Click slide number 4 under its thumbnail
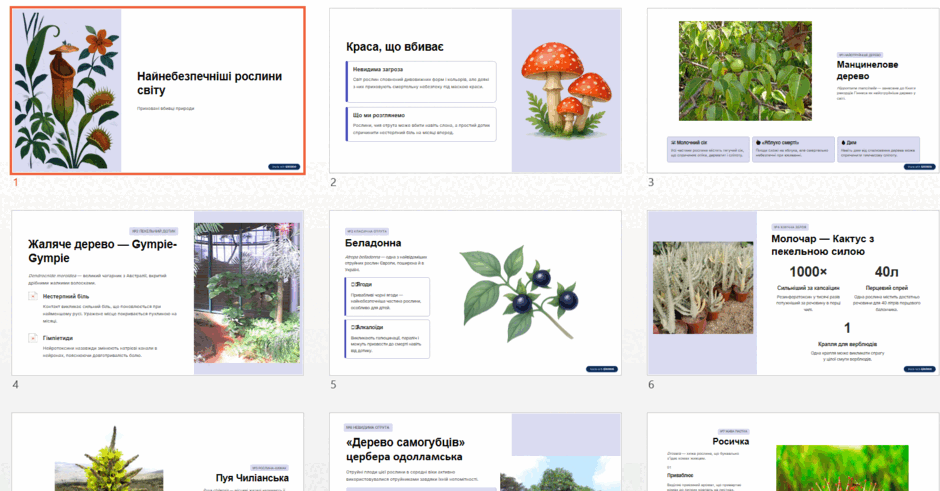This screenshot has height=491, width=940. click(16, 384)
